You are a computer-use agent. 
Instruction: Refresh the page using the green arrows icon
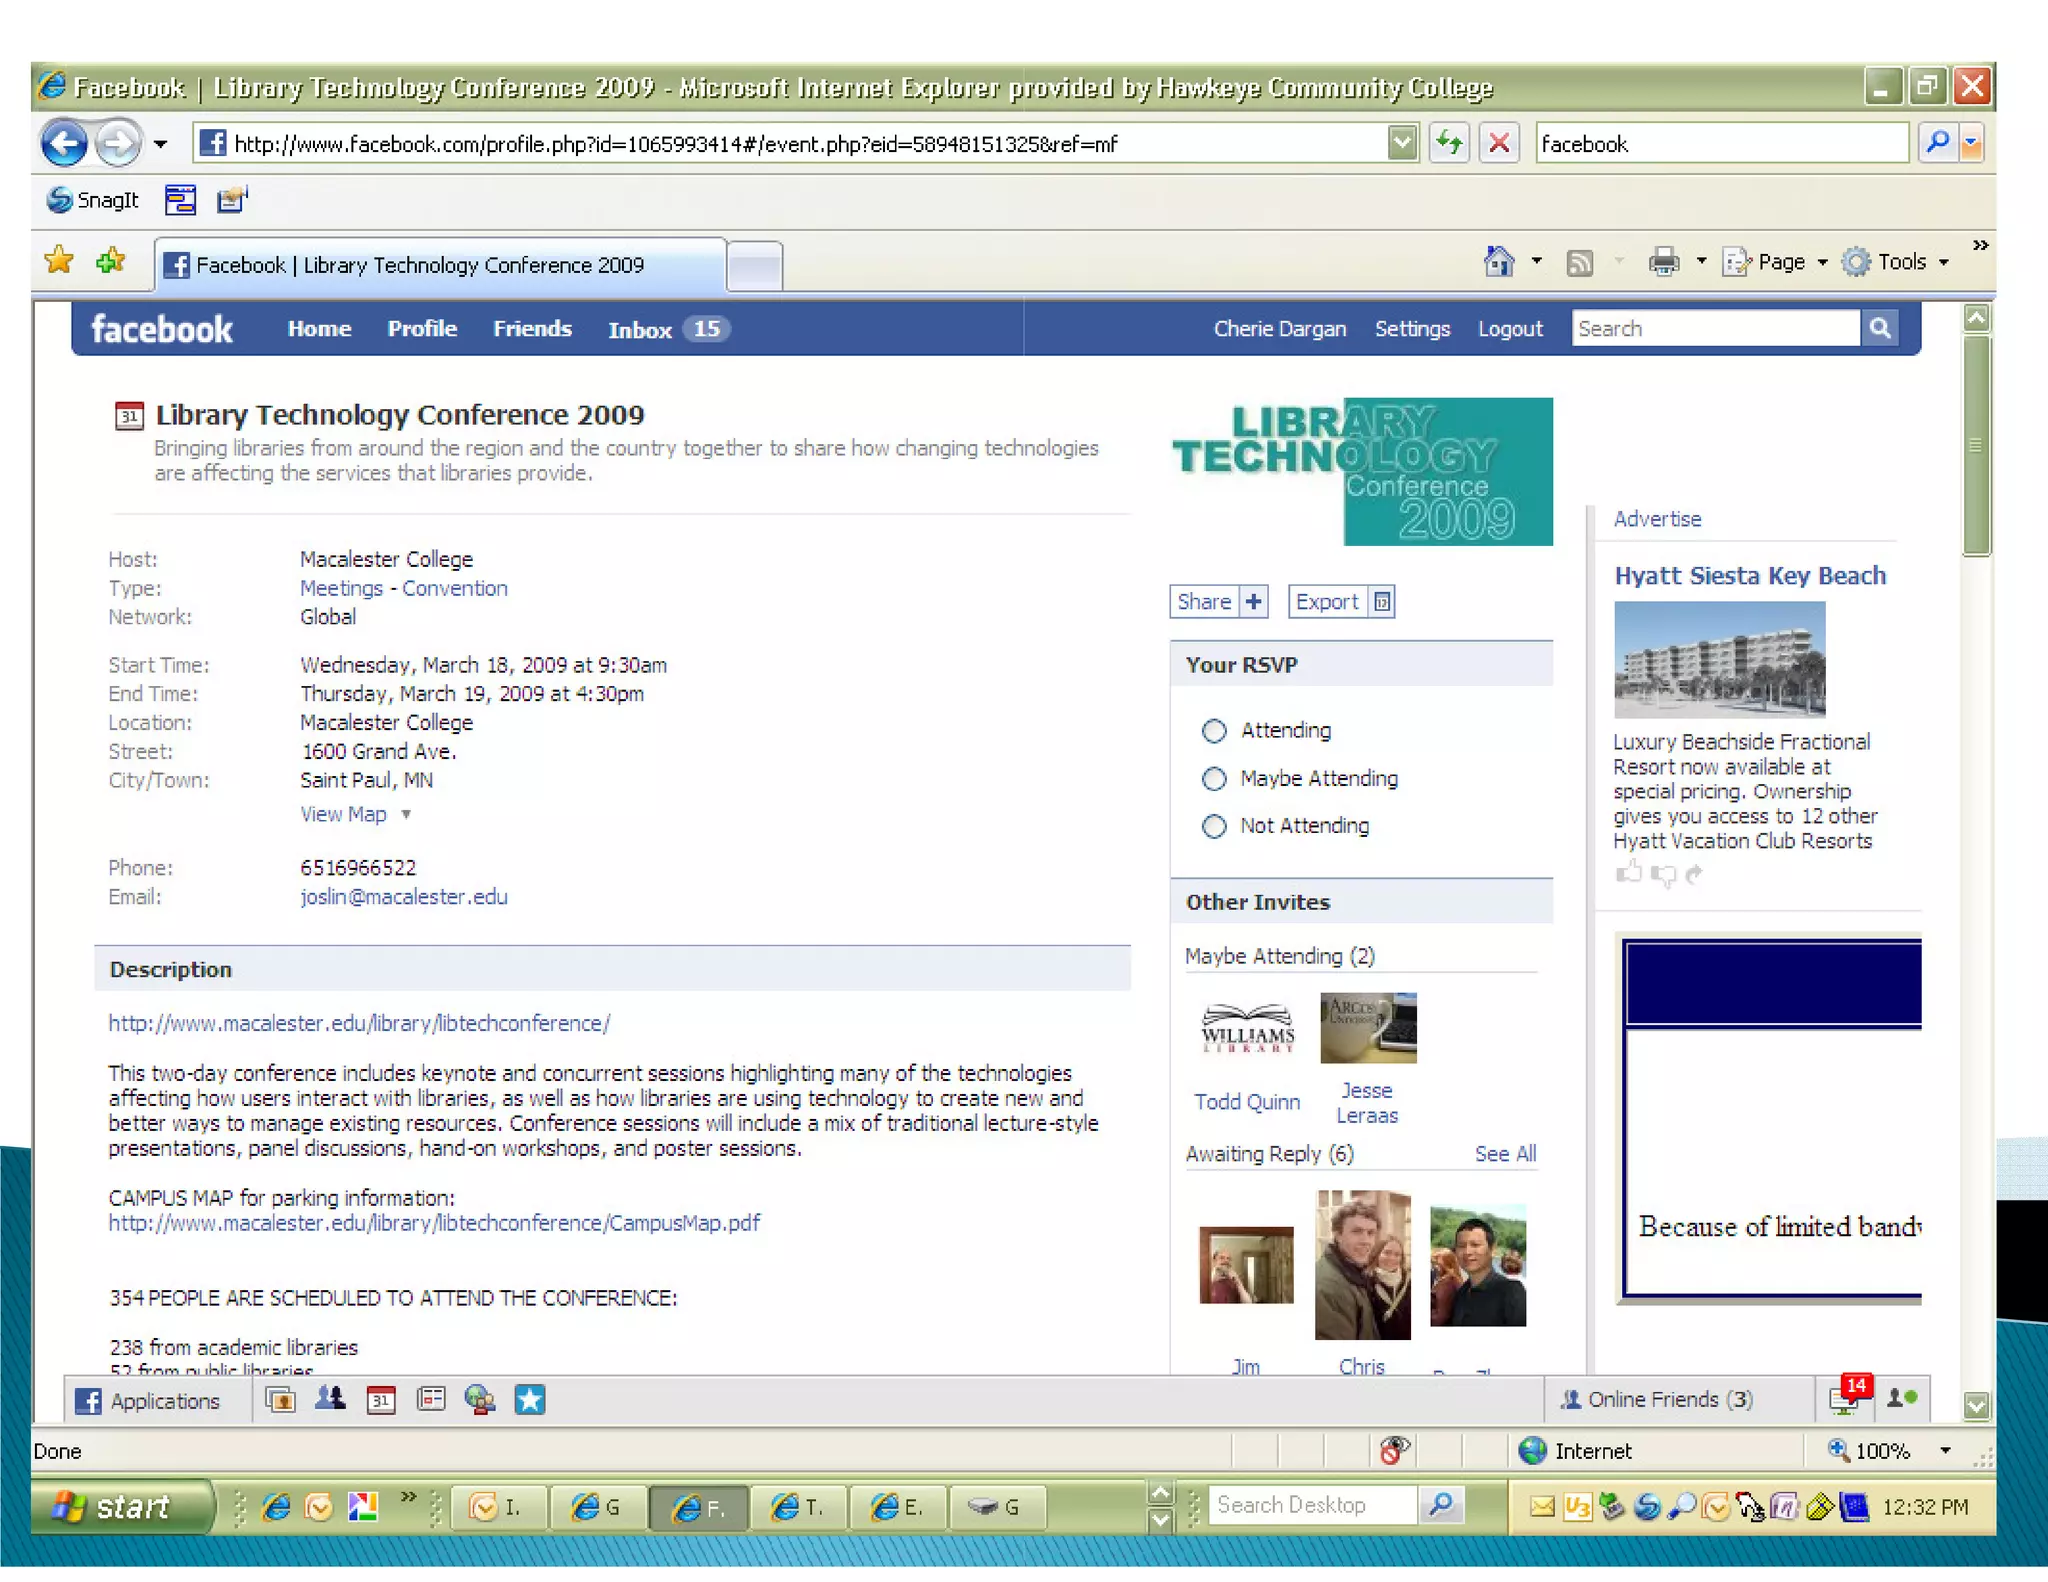(1448, 143)
